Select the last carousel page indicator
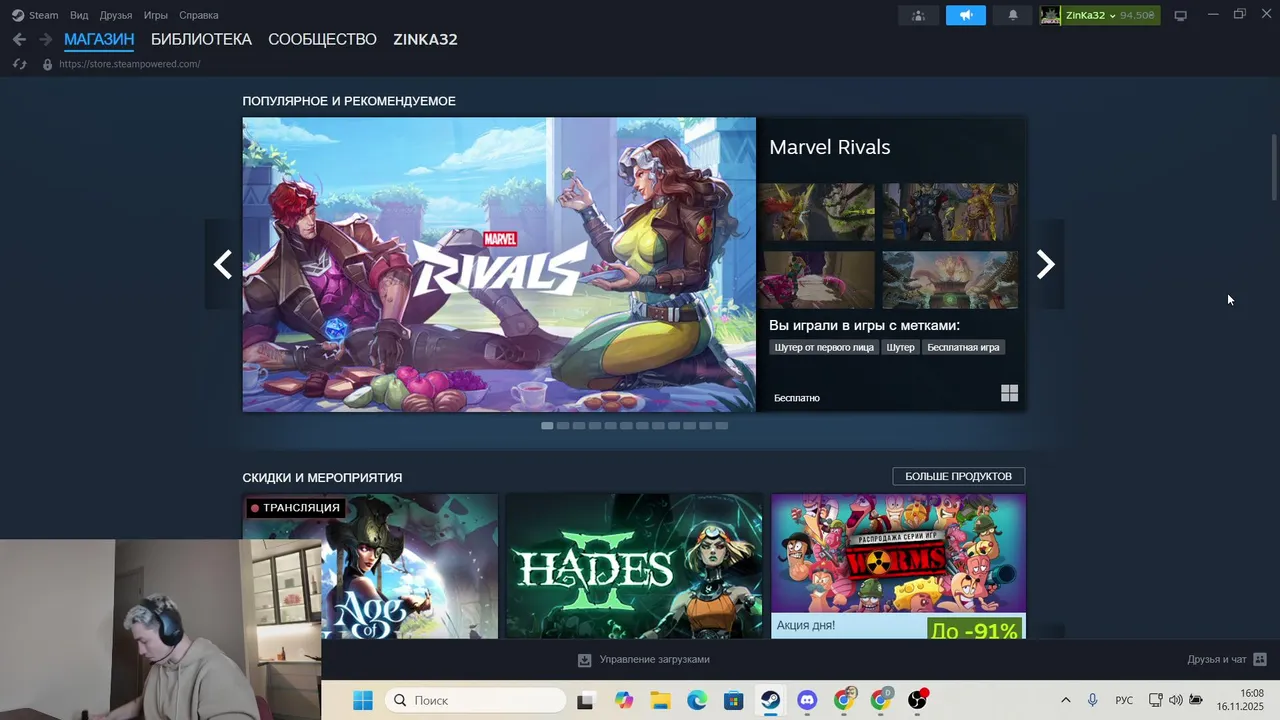Image resolution: width=1280 pixels, height=720 pixels. click(722, 425)
